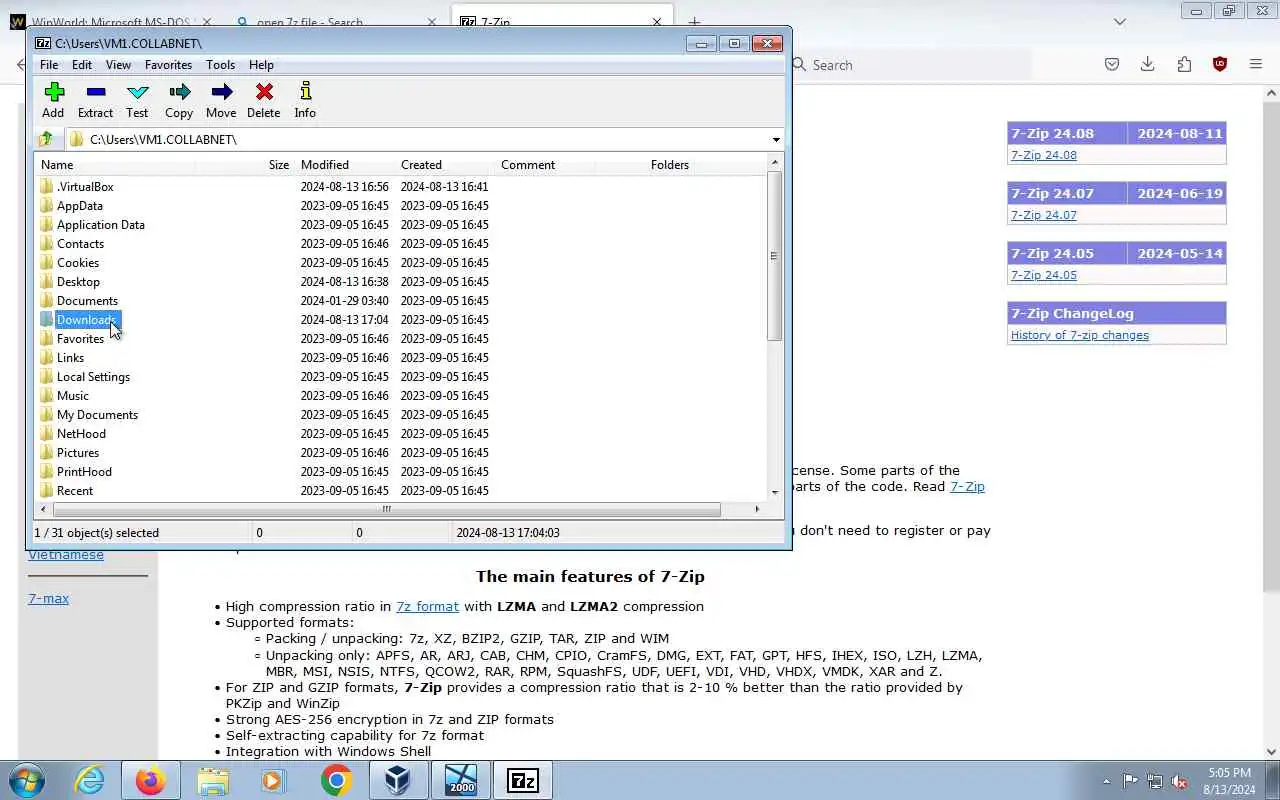
Task: Open Internet Explorer from the taskbar
Action: 90,780
